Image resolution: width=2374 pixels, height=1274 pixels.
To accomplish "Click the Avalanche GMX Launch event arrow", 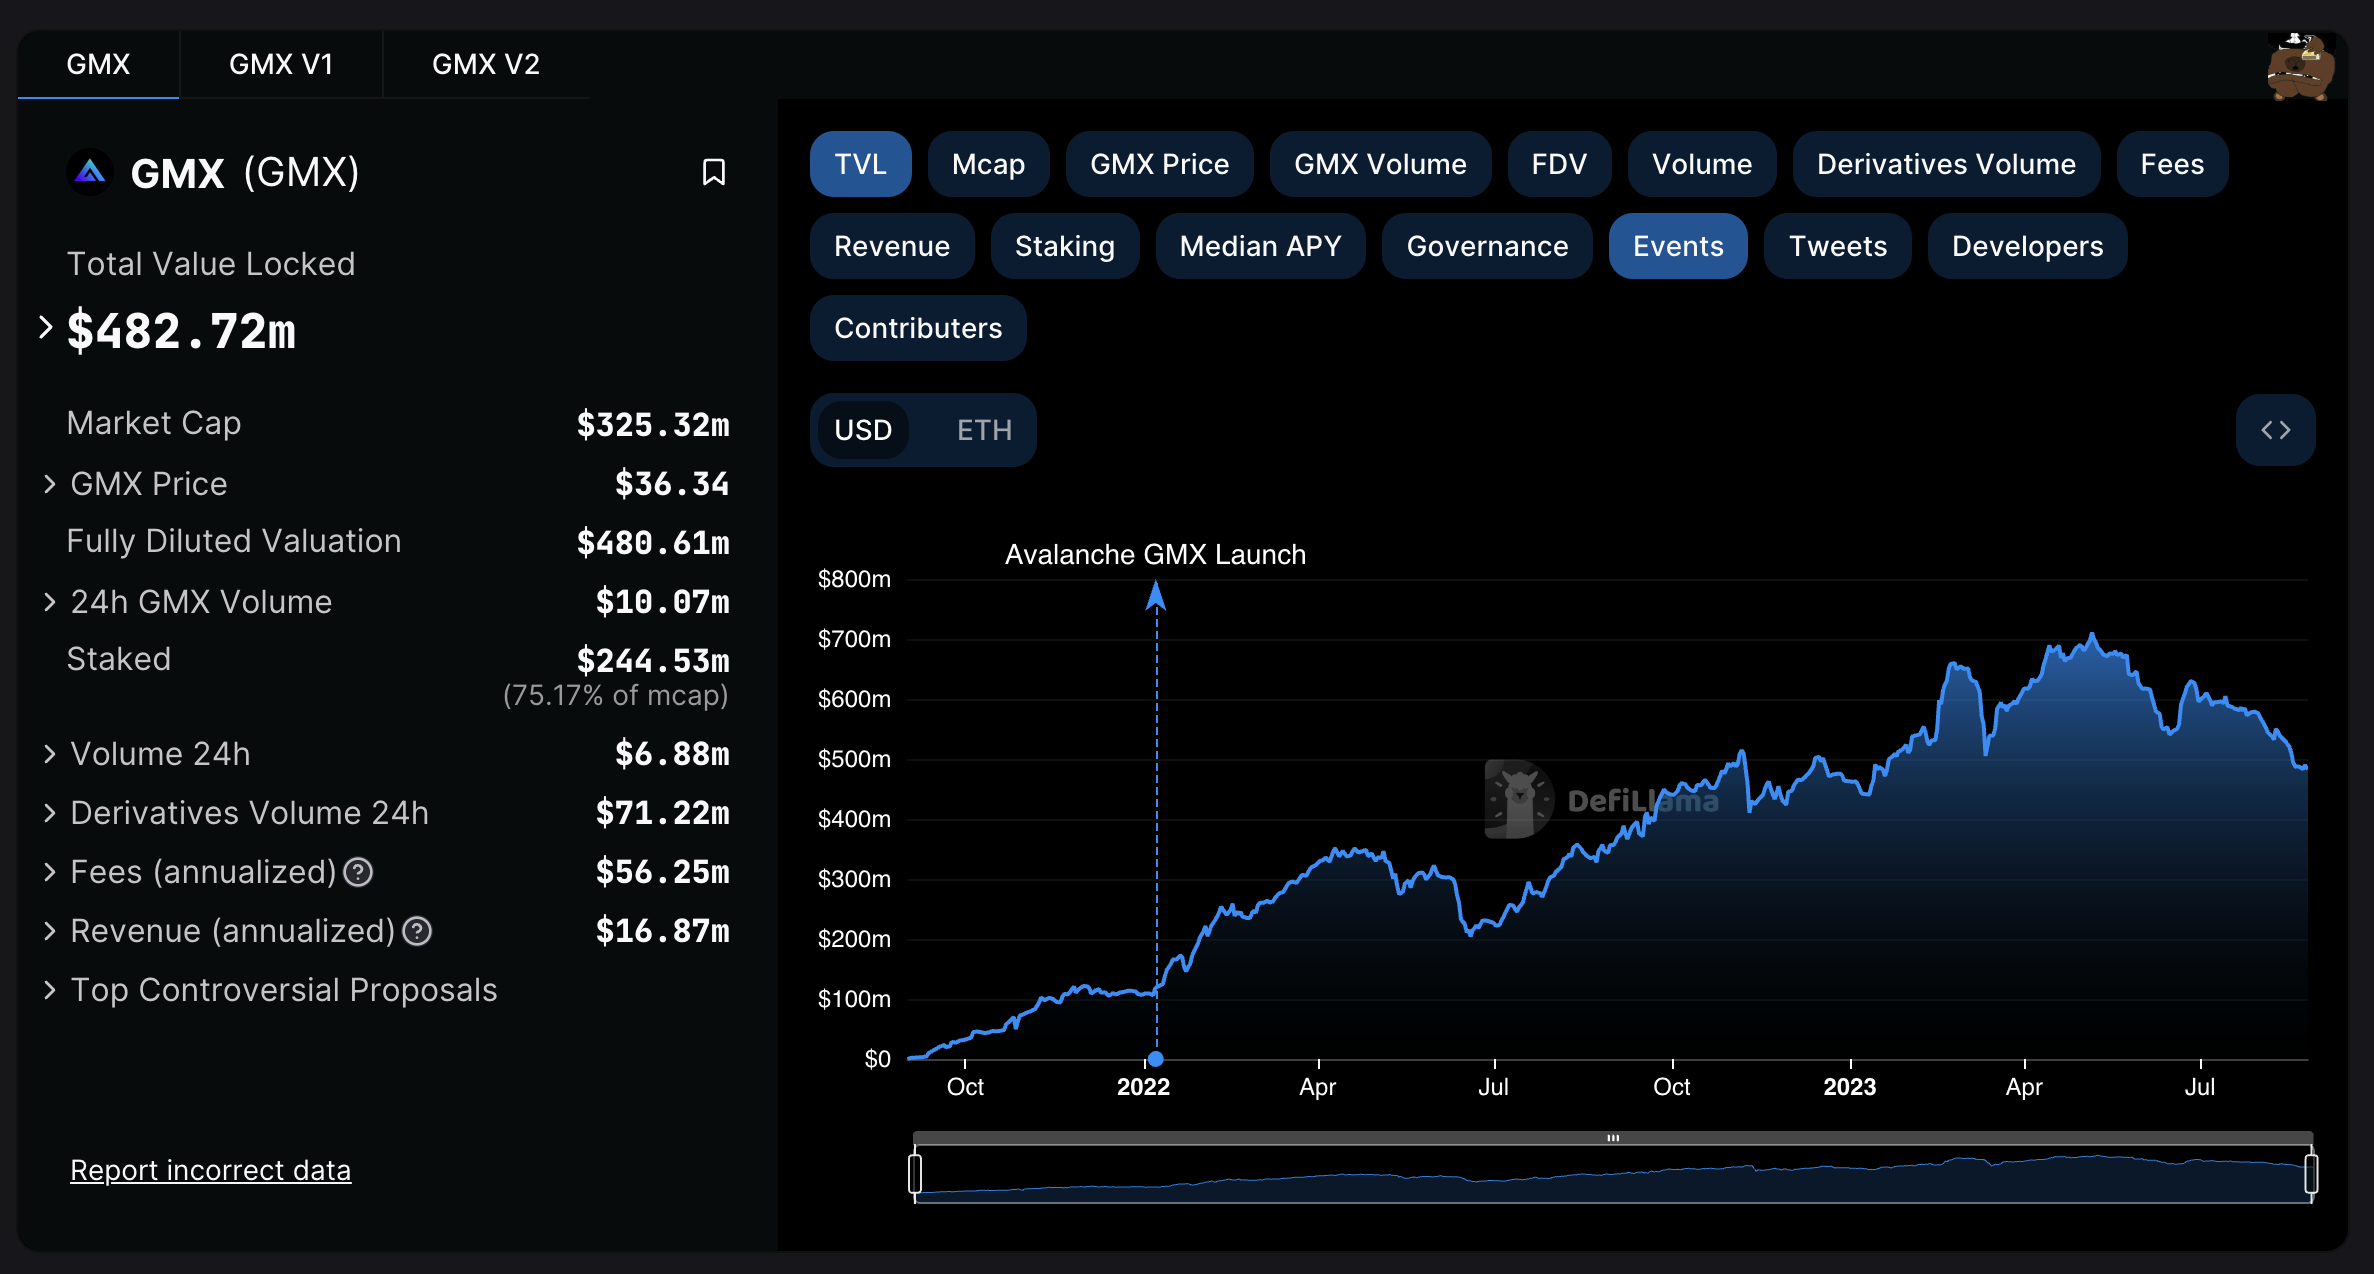I will click(1156, 597).
